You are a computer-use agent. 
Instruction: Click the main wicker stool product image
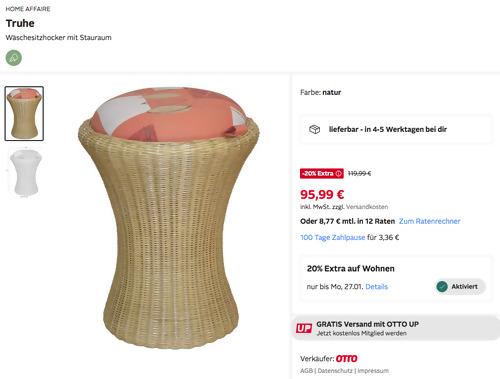click(x=169, y=218)
